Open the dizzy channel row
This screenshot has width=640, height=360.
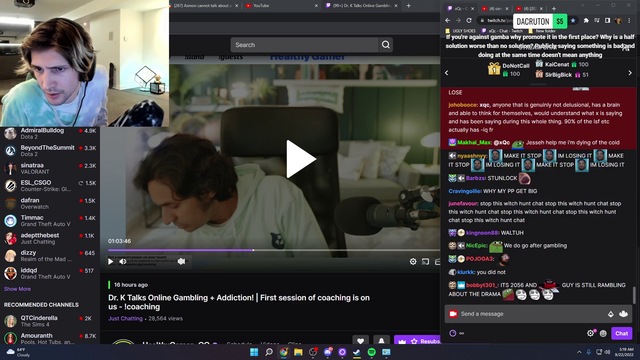[x=50, y=256]
